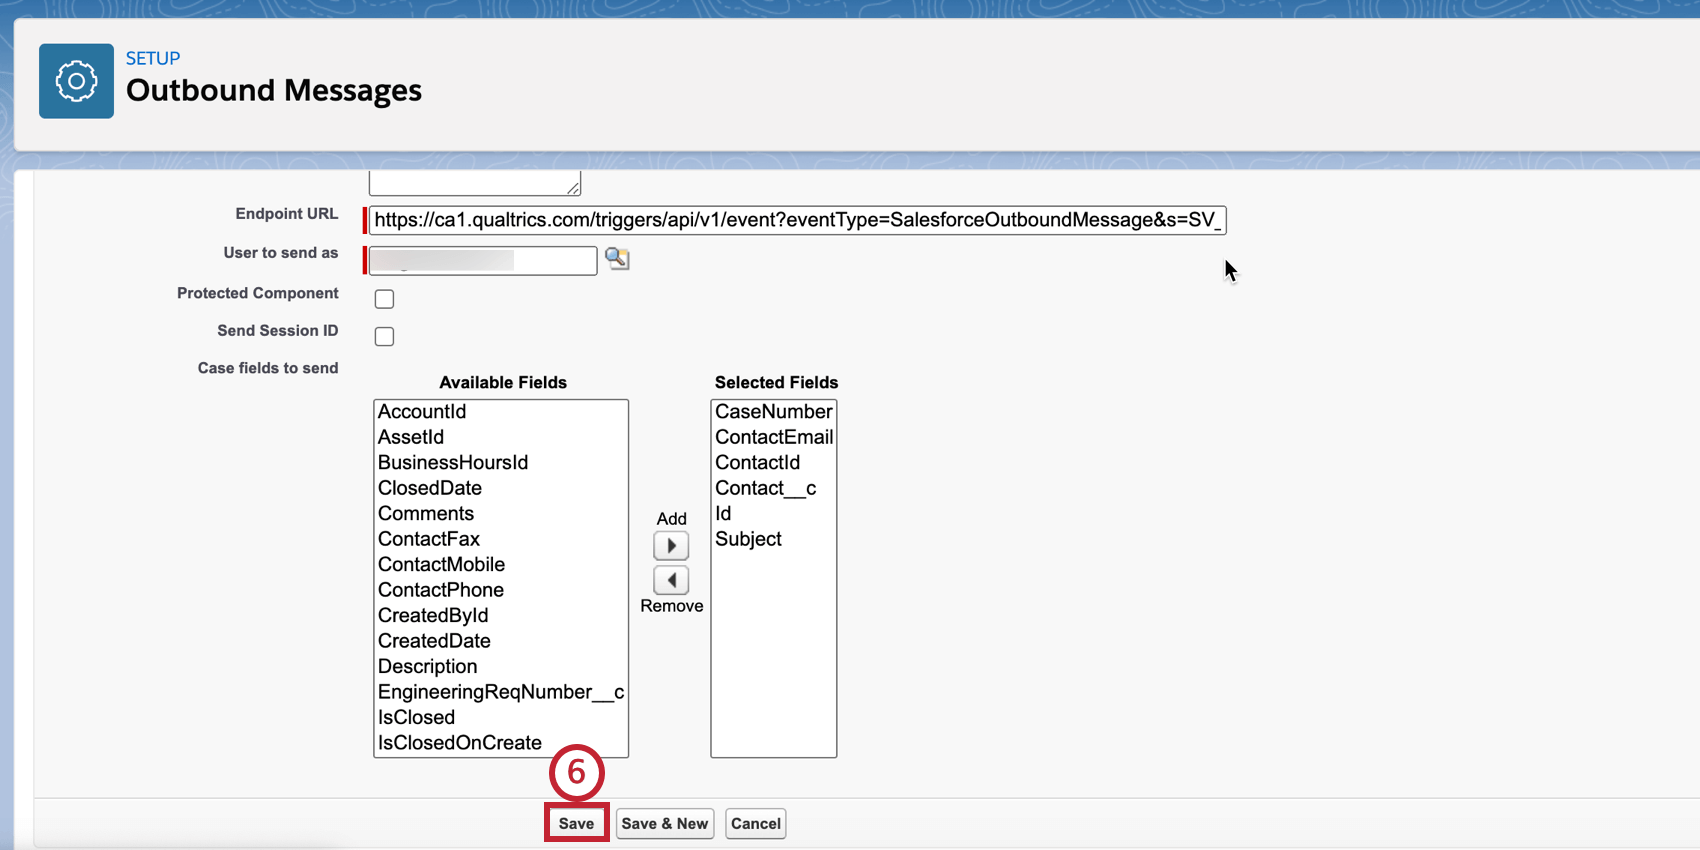Select CreatedById in Available Fields
This screenshot has height=850, width=1700.
(501, 616)
